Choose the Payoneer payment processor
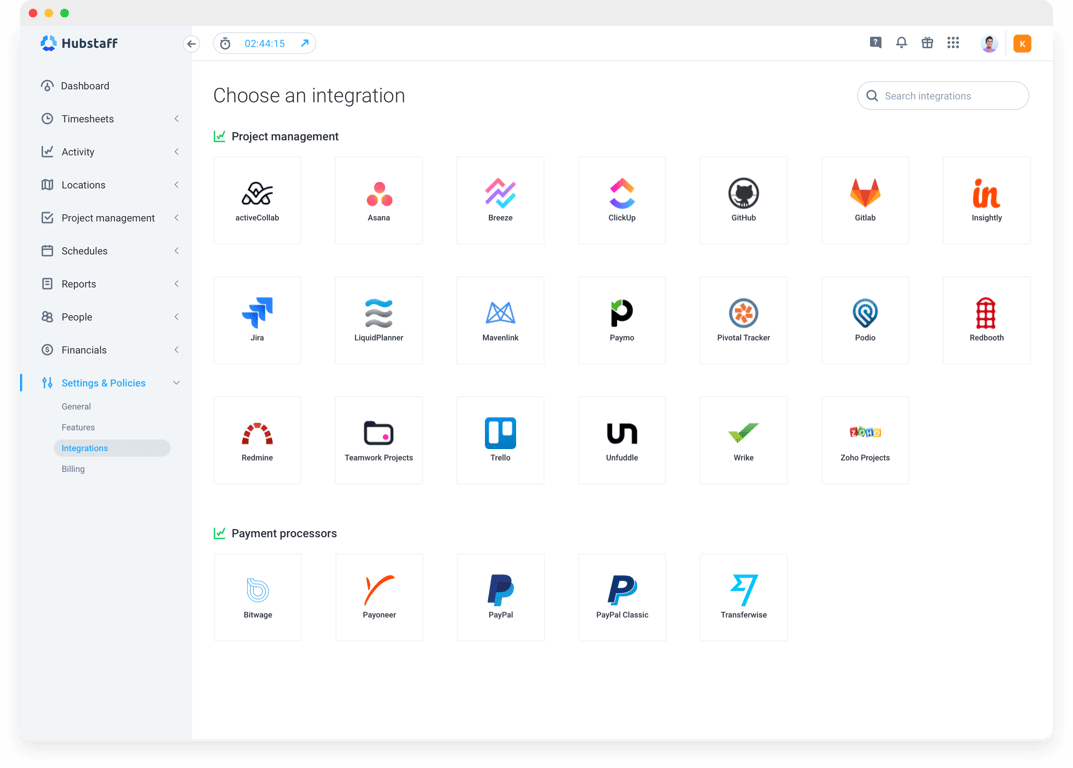 coord(378,597)
